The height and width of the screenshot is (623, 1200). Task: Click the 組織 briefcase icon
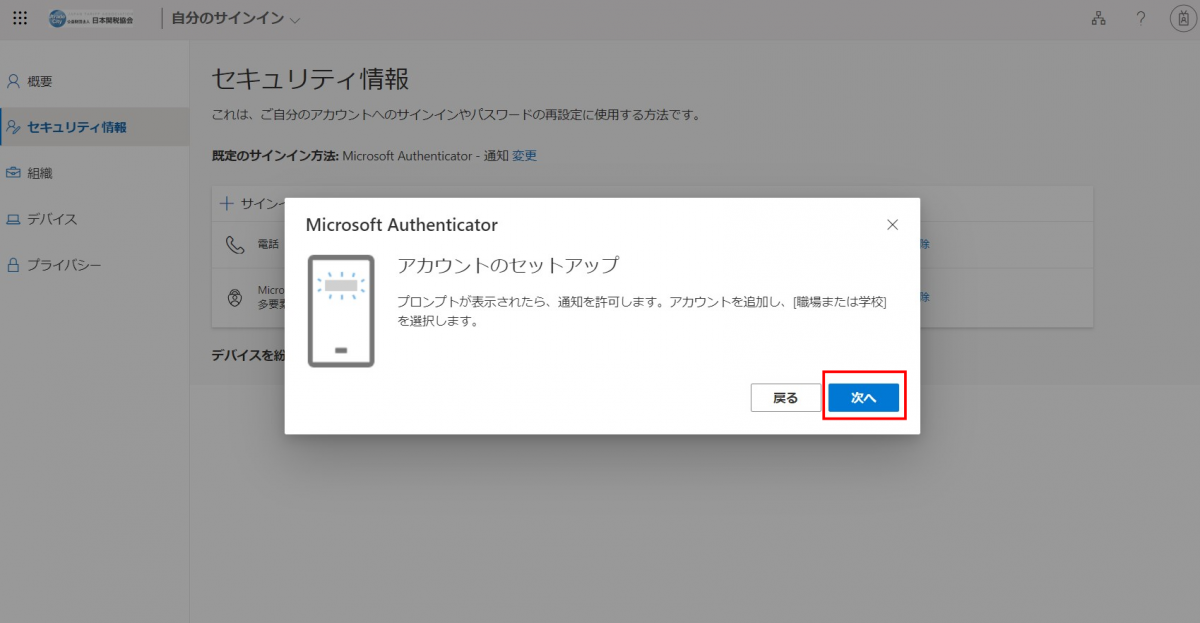(13, 173)
